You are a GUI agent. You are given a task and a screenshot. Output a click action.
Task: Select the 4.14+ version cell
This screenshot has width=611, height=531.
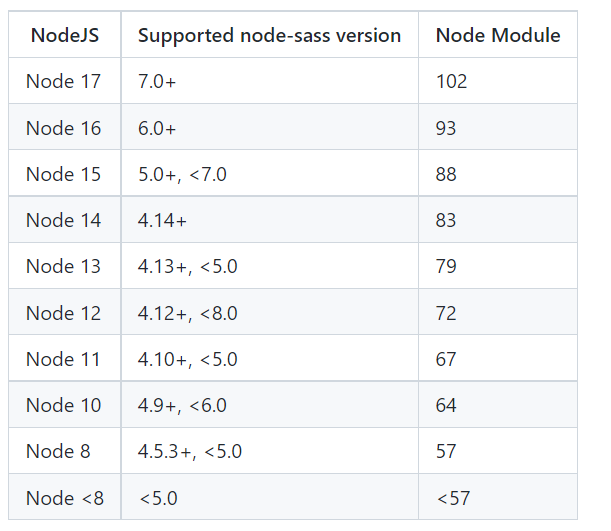click(162, 220)
